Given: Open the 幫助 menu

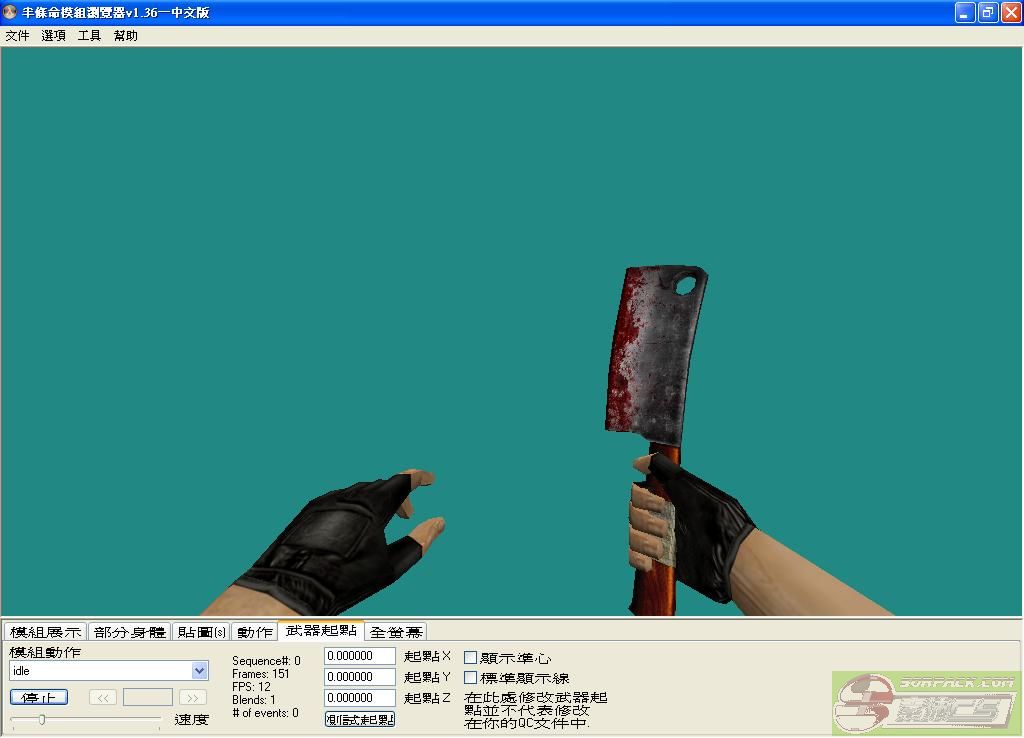Looking at the screenshot, I should pyautogui.click(x=125, y=36).
